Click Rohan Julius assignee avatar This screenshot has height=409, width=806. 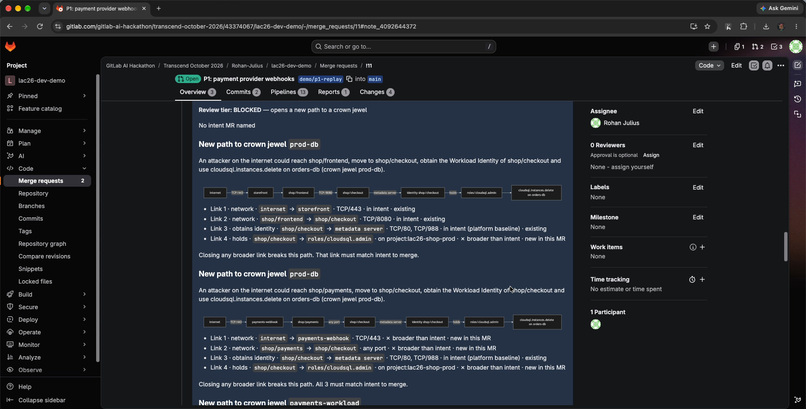[595, 123]
